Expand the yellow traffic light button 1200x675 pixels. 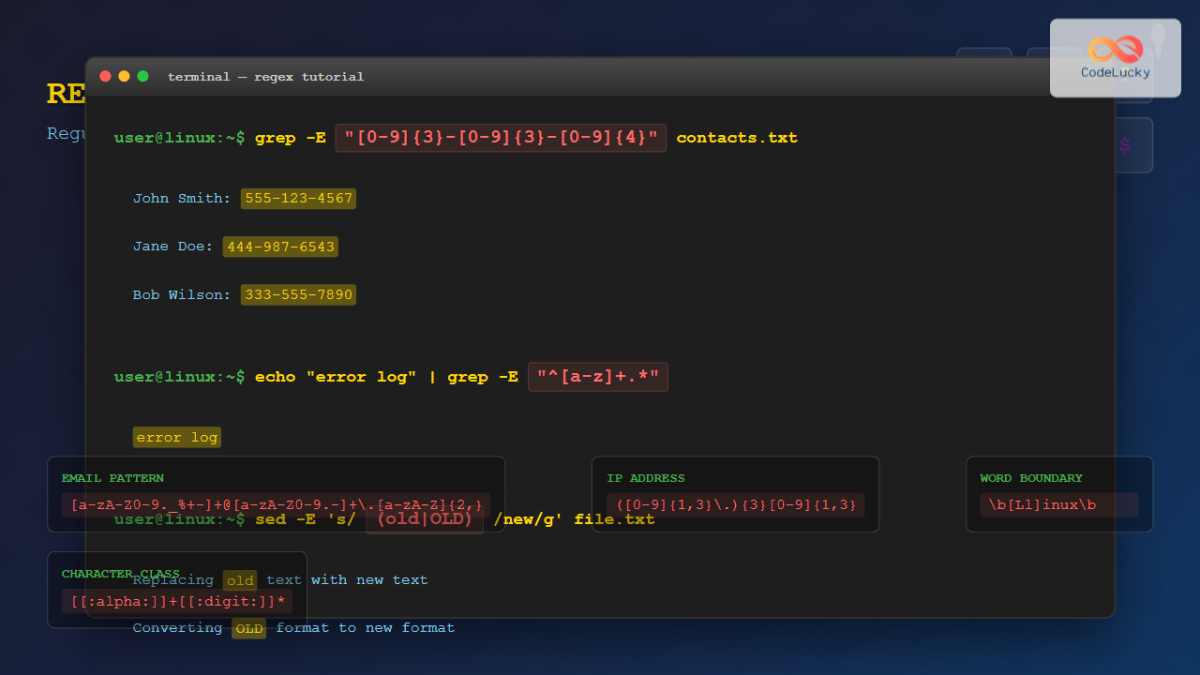123,75
